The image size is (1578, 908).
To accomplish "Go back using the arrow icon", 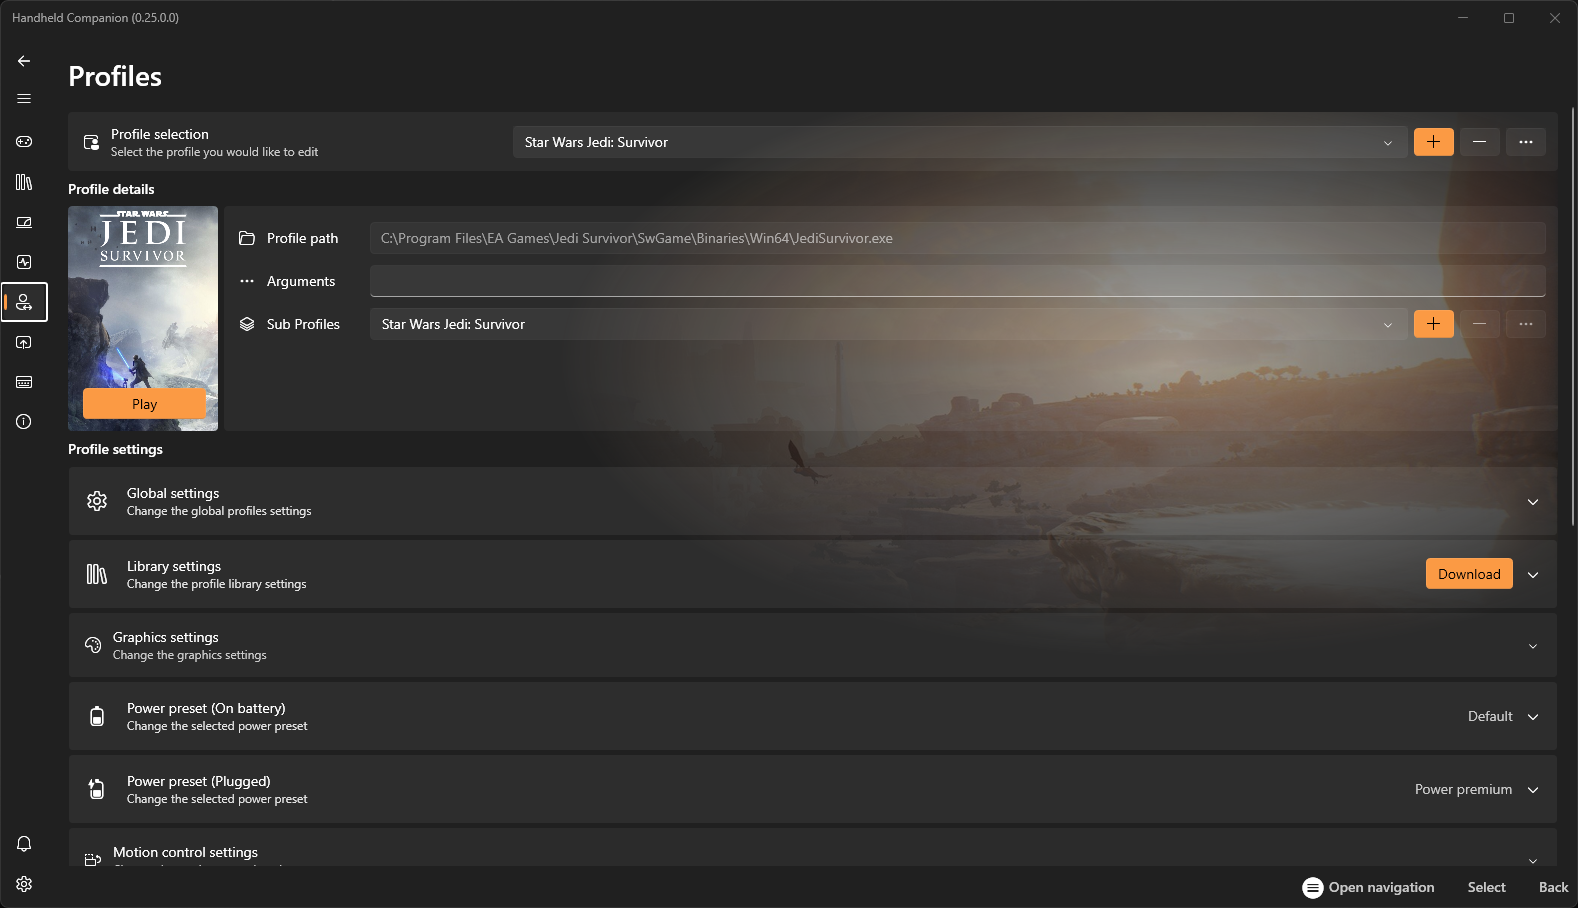I will click(x=24, y=61).
